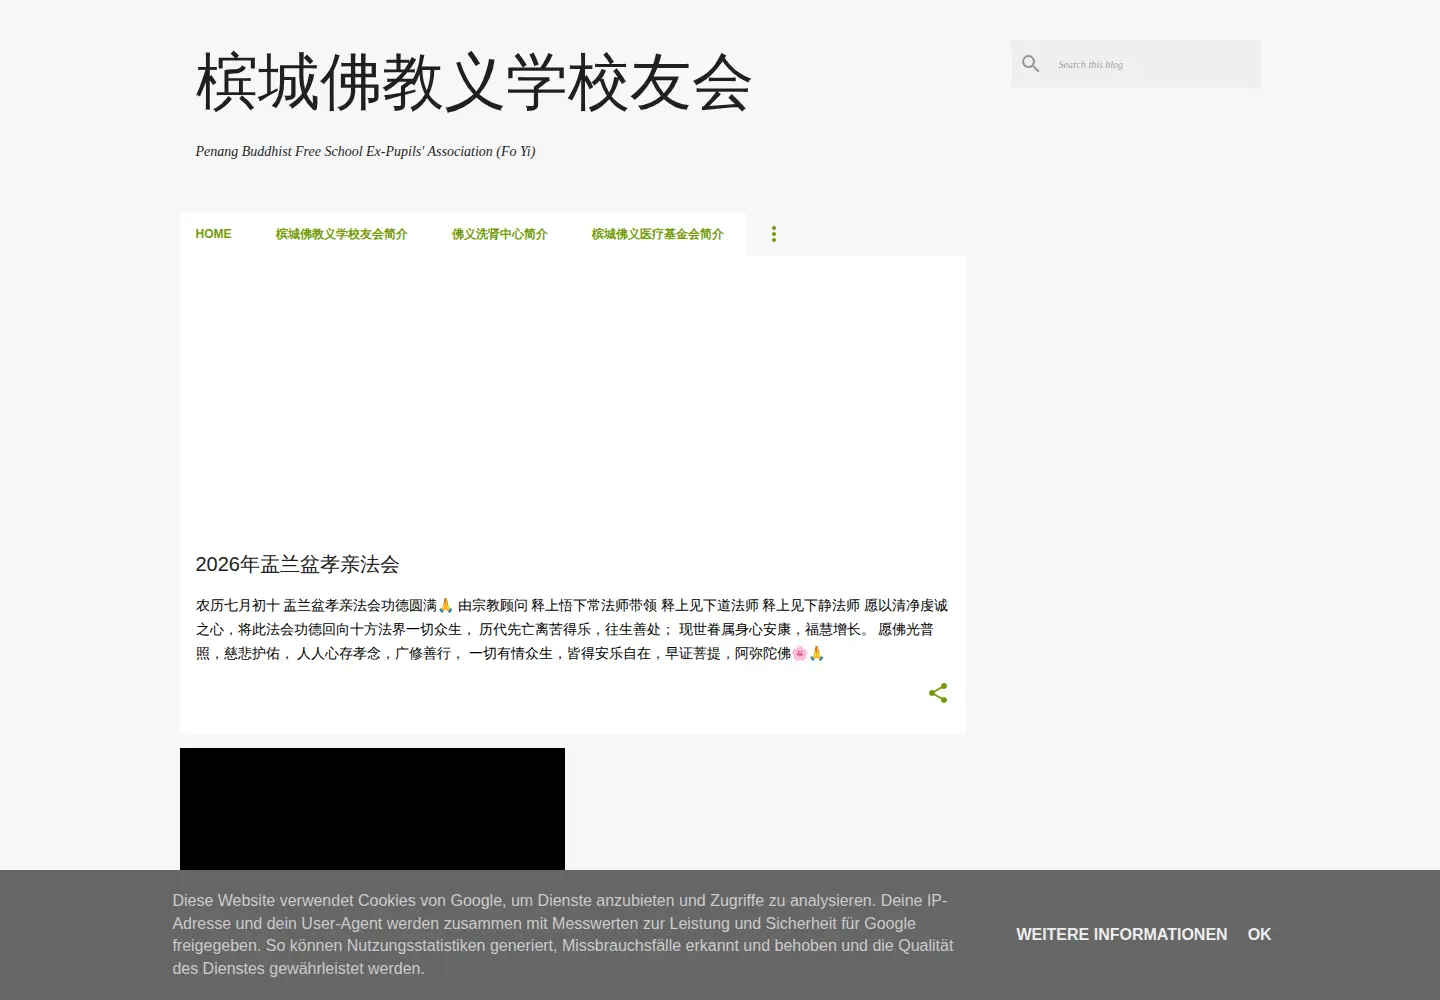Open the HOME tab
The height and width of the screenshot is (1000, 1440).
click(x=213, y=234)
